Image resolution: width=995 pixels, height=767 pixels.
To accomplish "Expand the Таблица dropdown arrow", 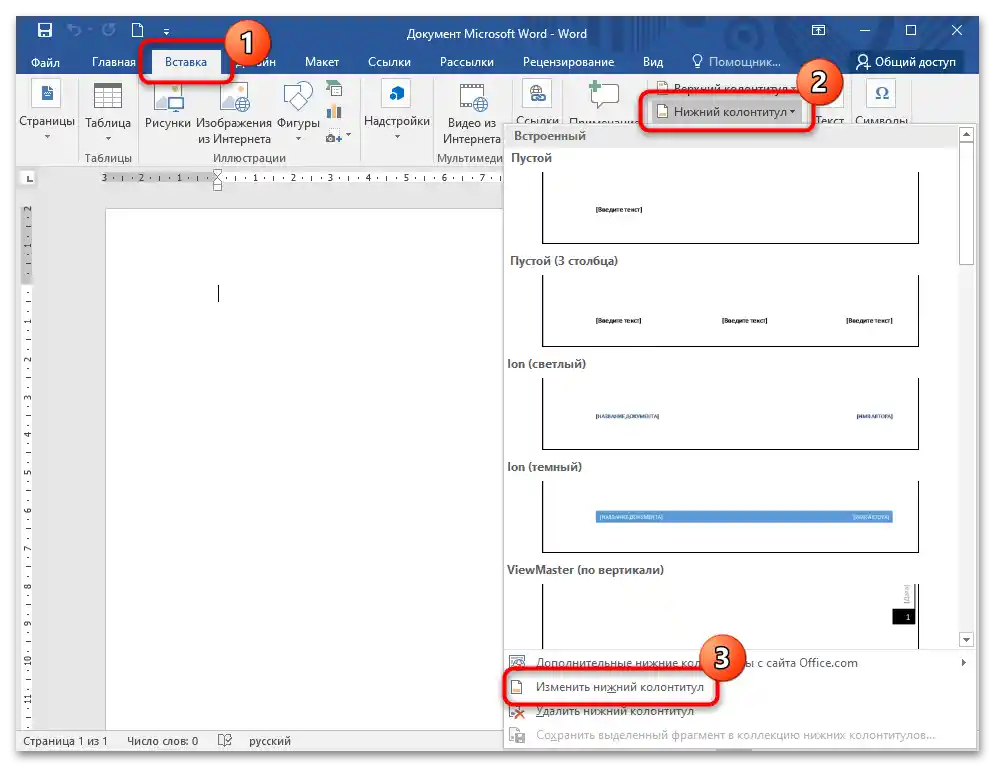I will tap(108, 138).
